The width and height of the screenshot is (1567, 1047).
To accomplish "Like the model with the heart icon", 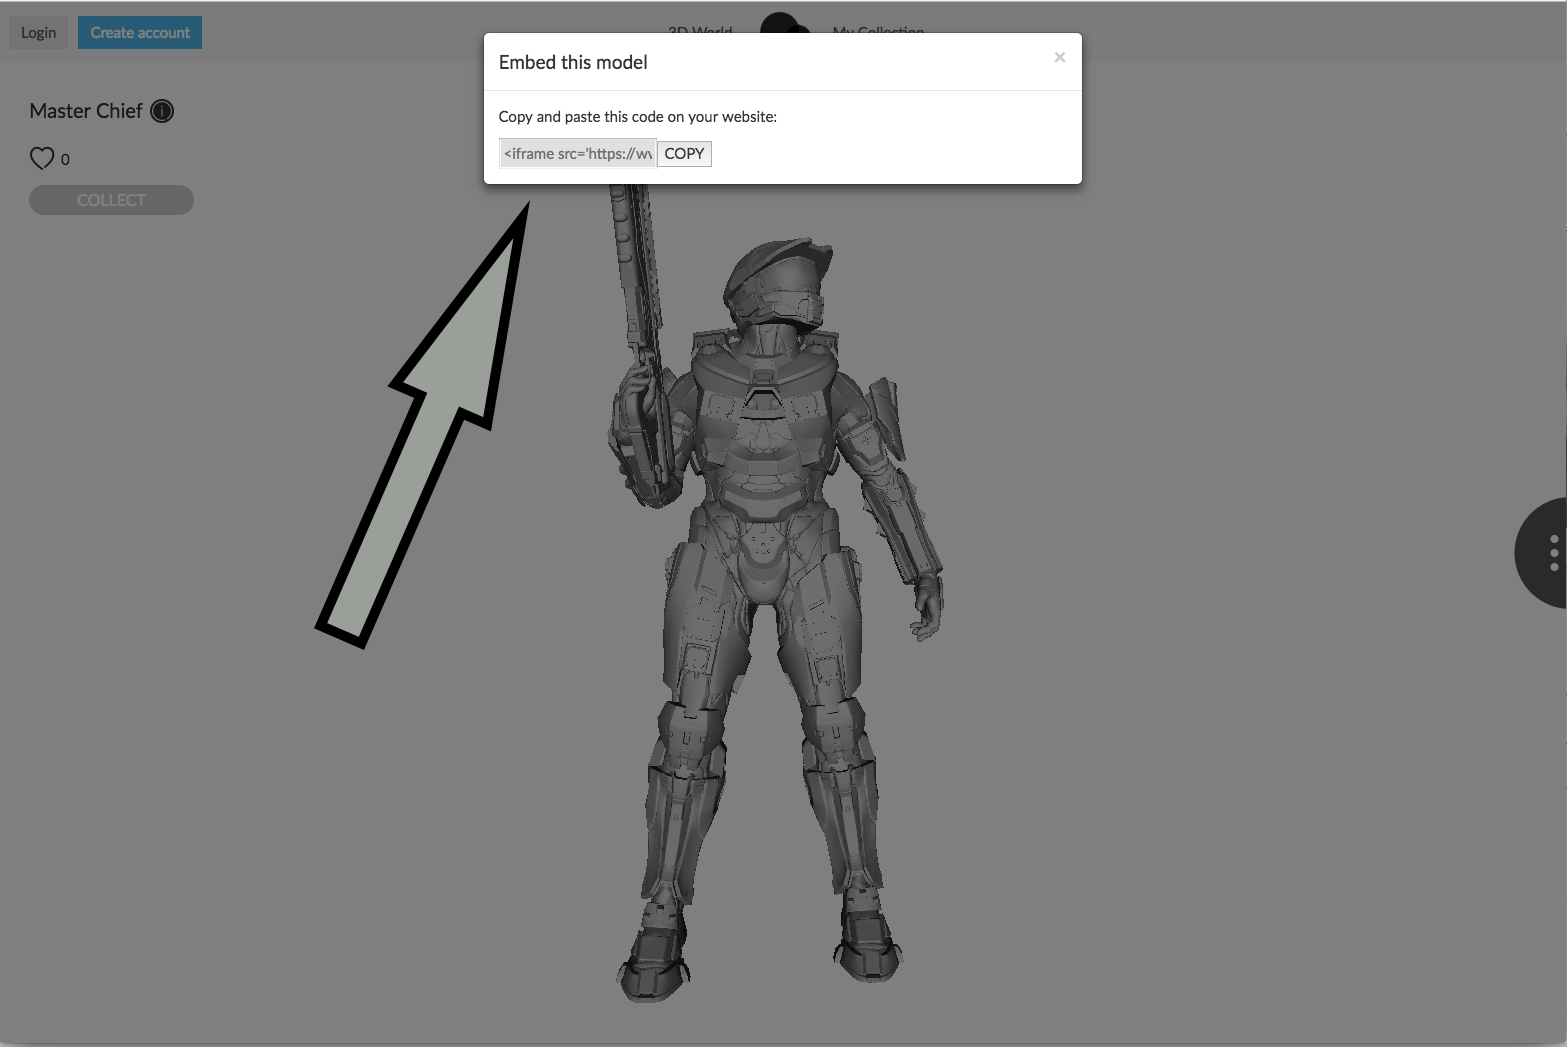I will 42,158.
